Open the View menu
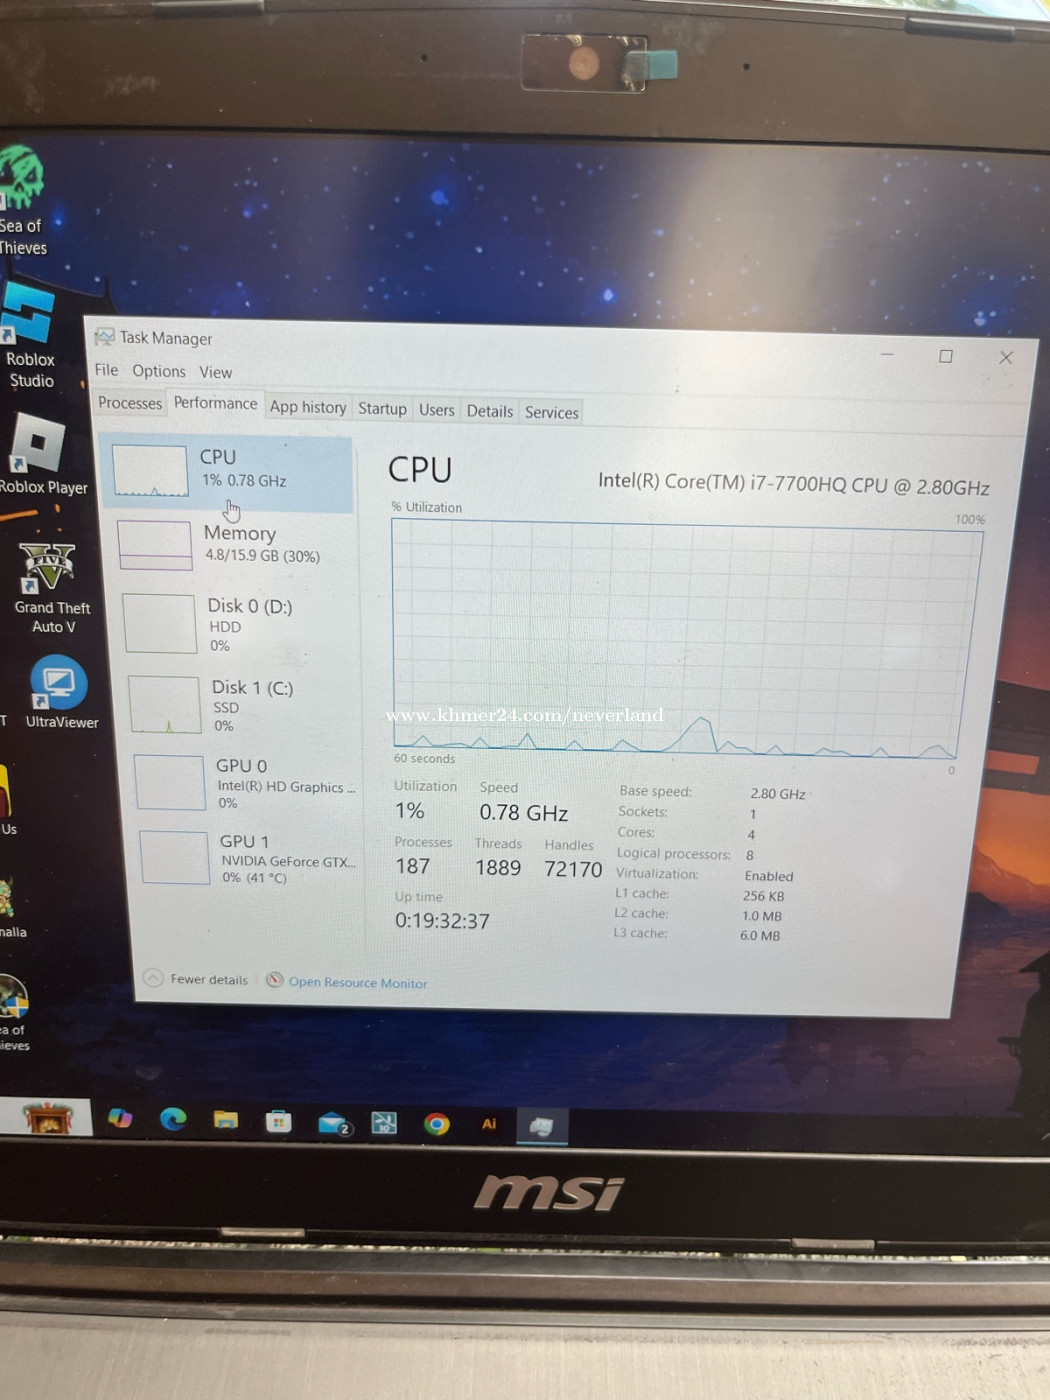1050x1400 pixels. click(215, 372)
